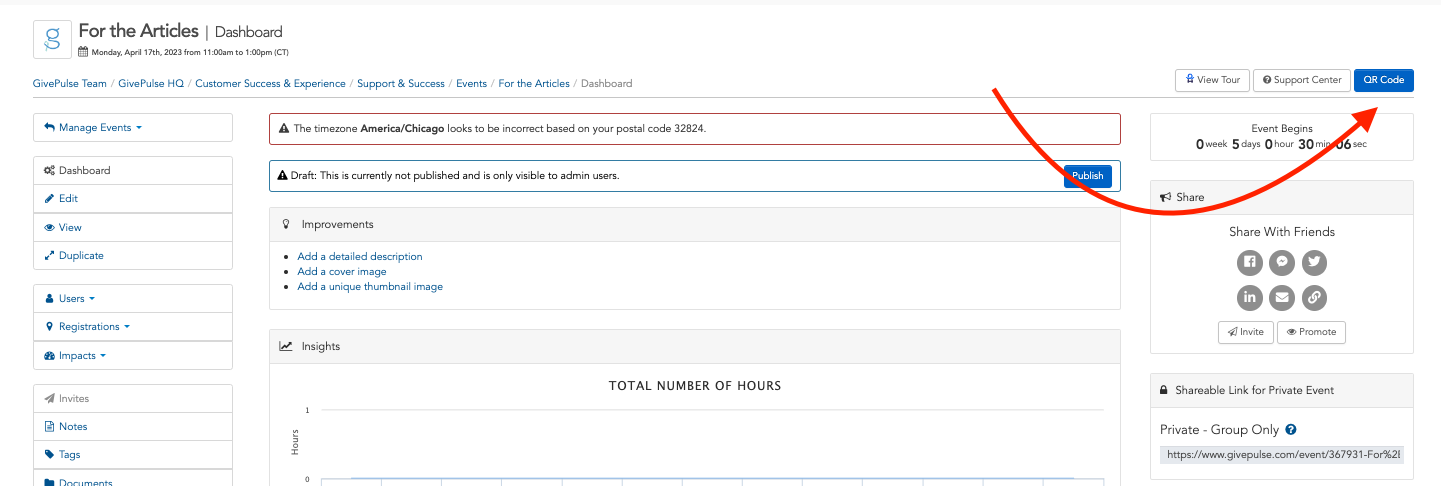This screenshot has height=486, width=1441.
Task: Expand the Users menu
Action: [x=133, y=298]
